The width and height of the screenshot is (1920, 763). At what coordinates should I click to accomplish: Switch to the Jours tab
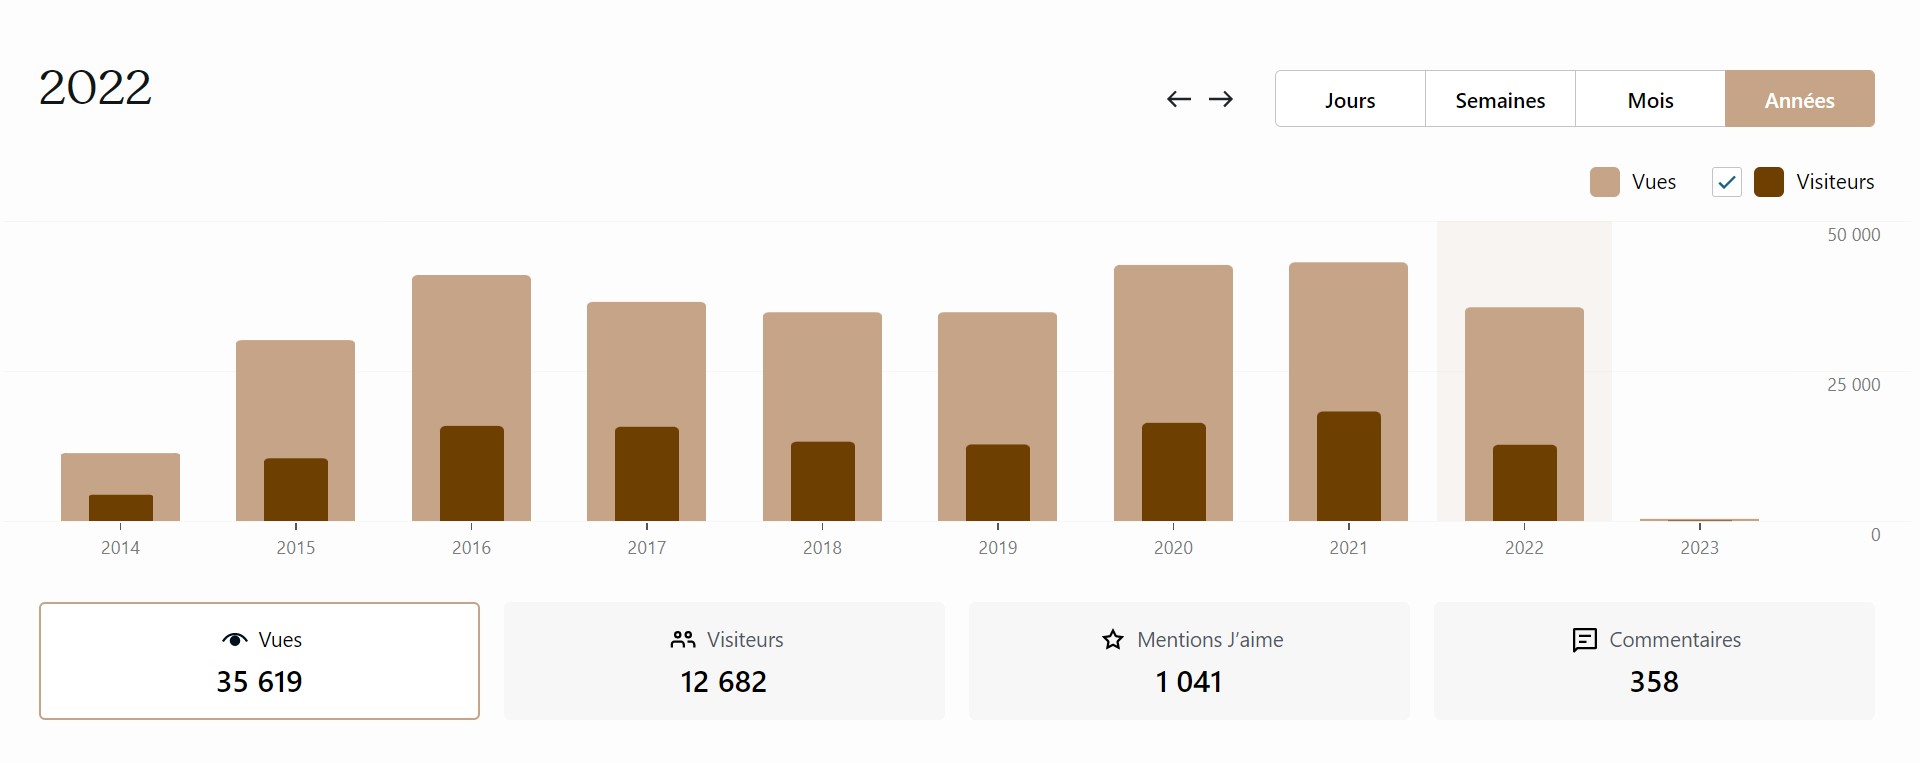(x=1350, y=99)
